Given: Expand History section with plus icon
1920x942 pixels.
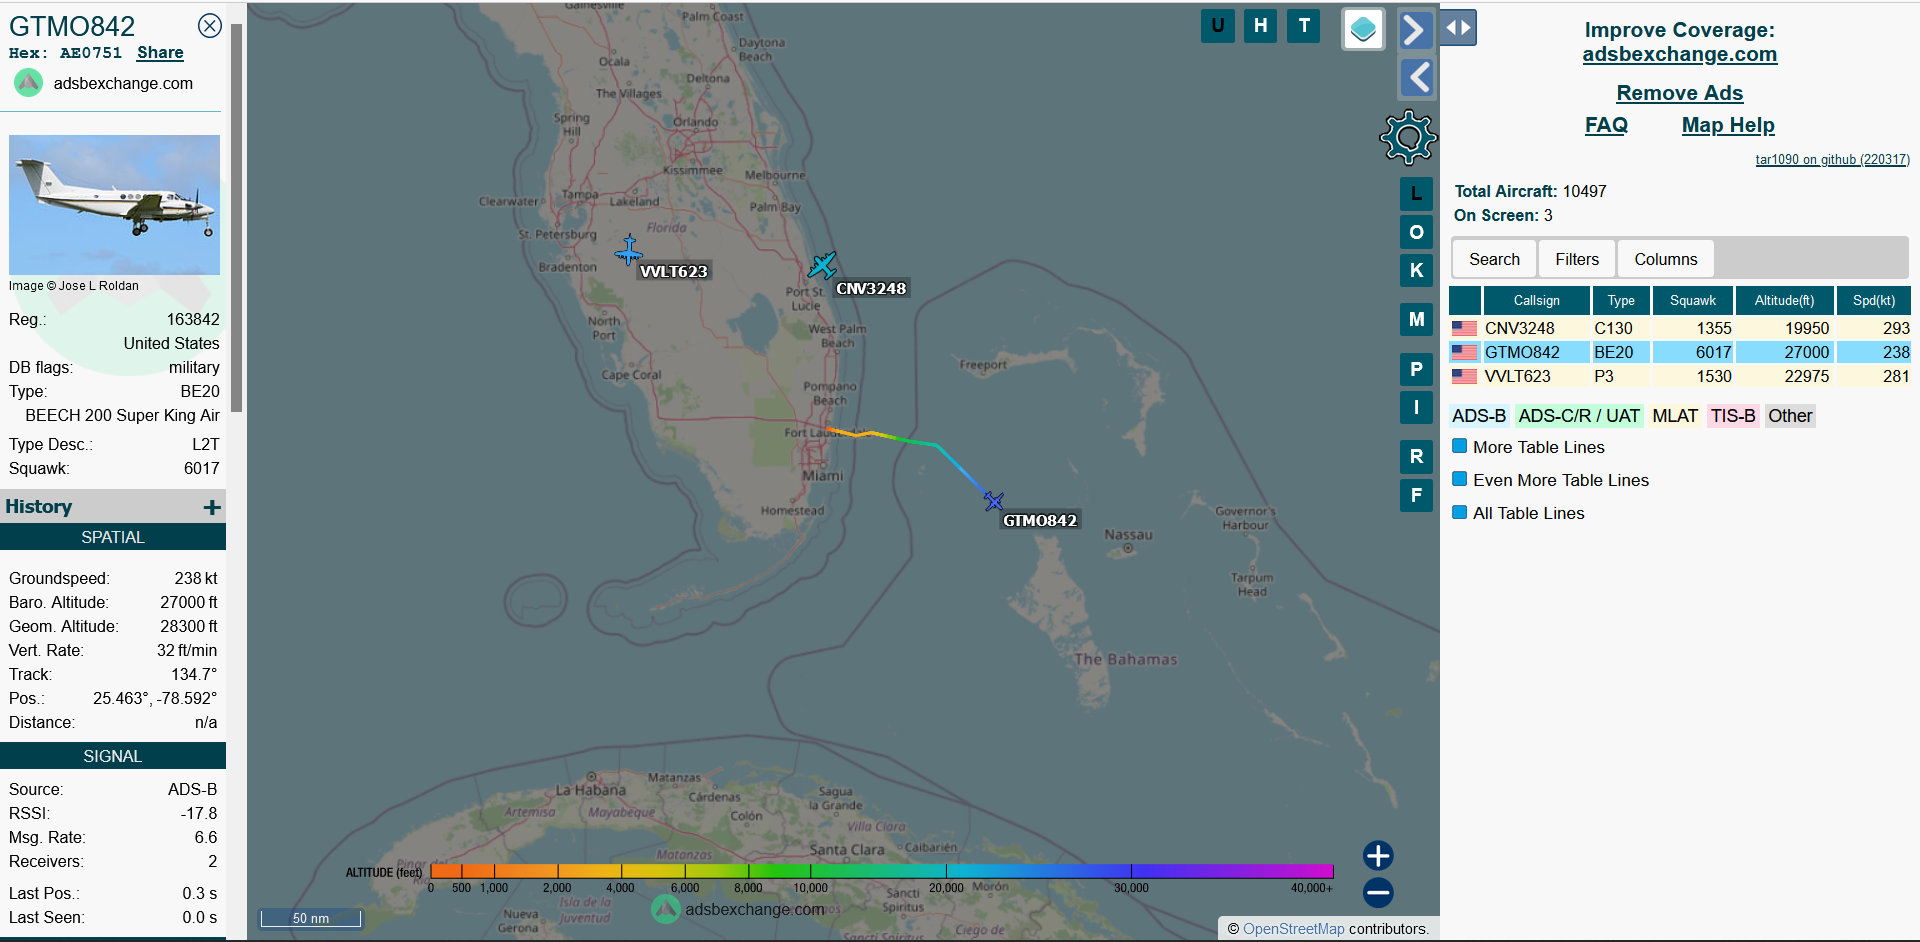Looking at the screenshot, I should point(212,507).
